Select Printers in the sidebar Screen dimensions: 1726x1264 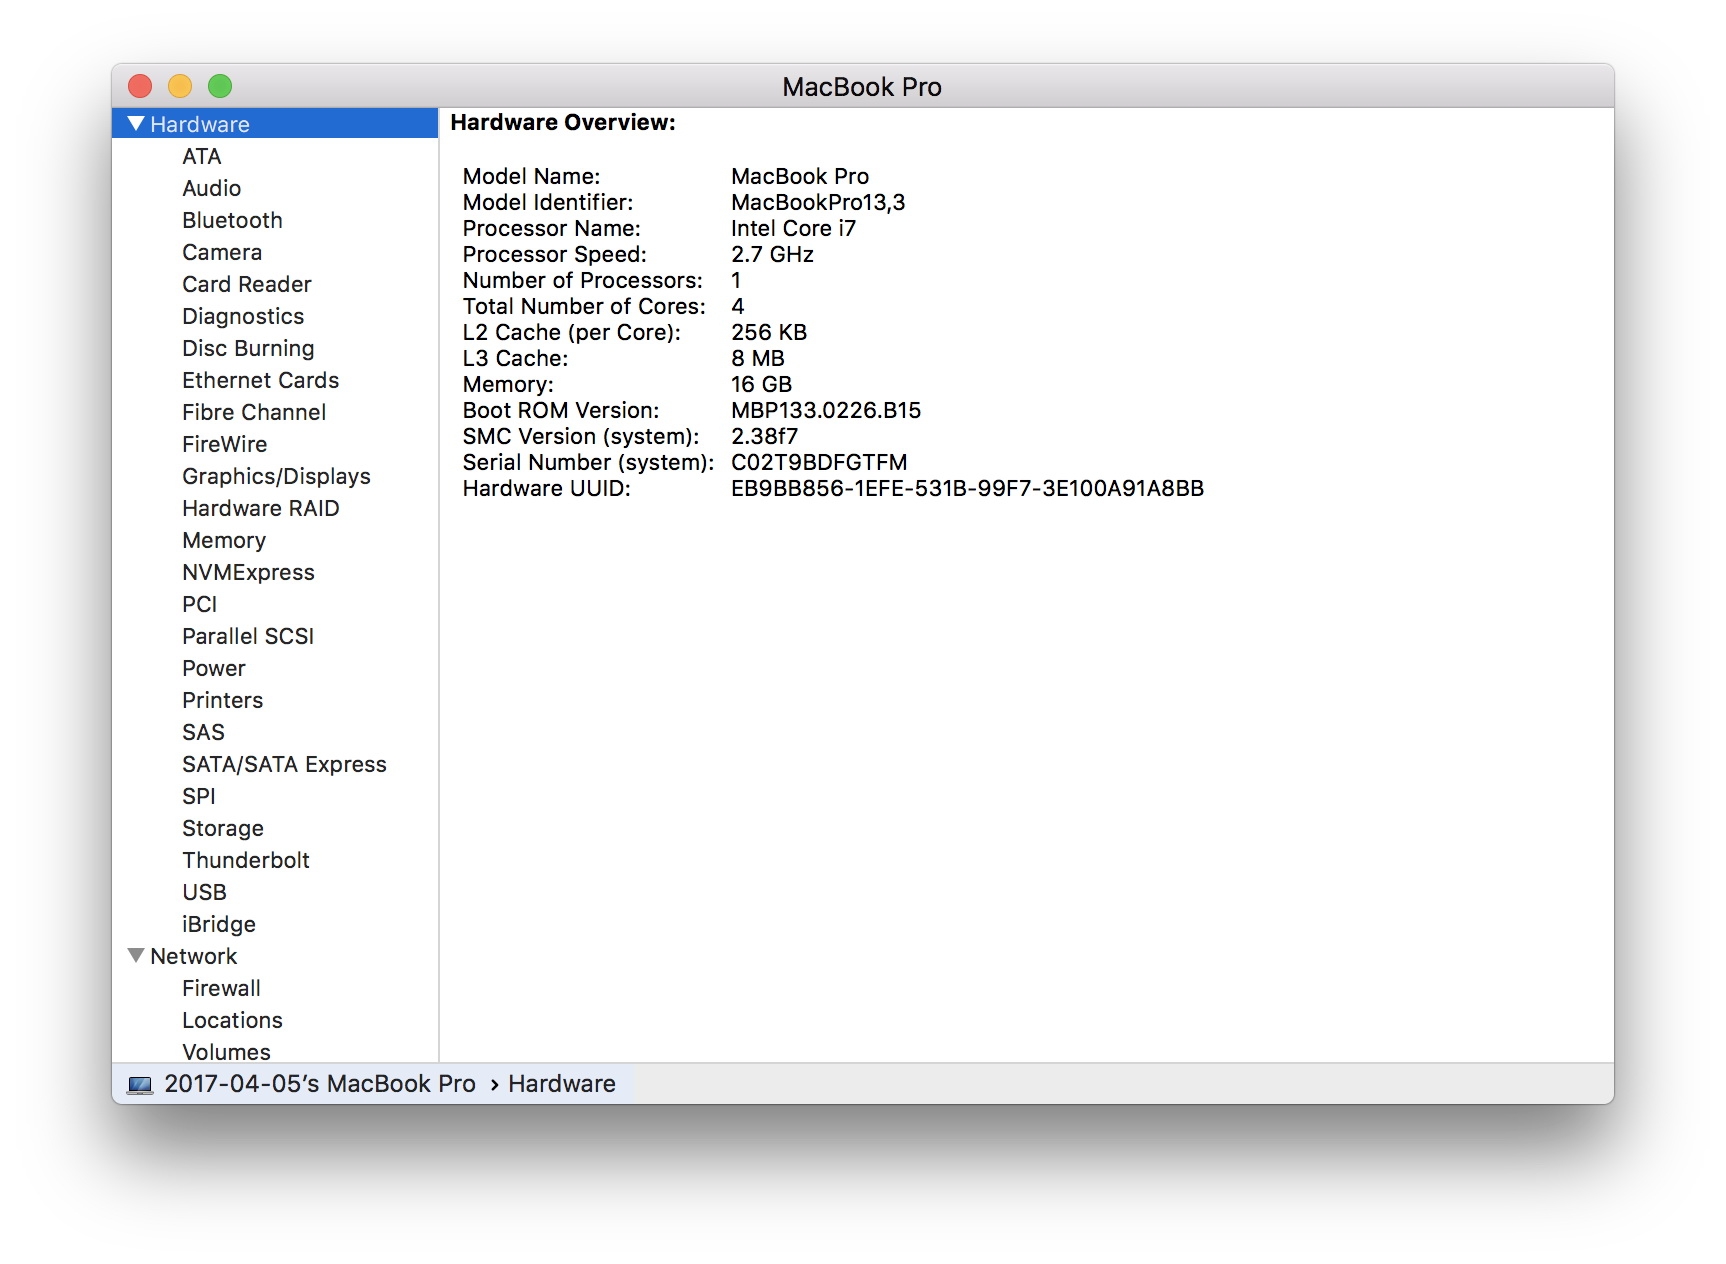[223, 700]
